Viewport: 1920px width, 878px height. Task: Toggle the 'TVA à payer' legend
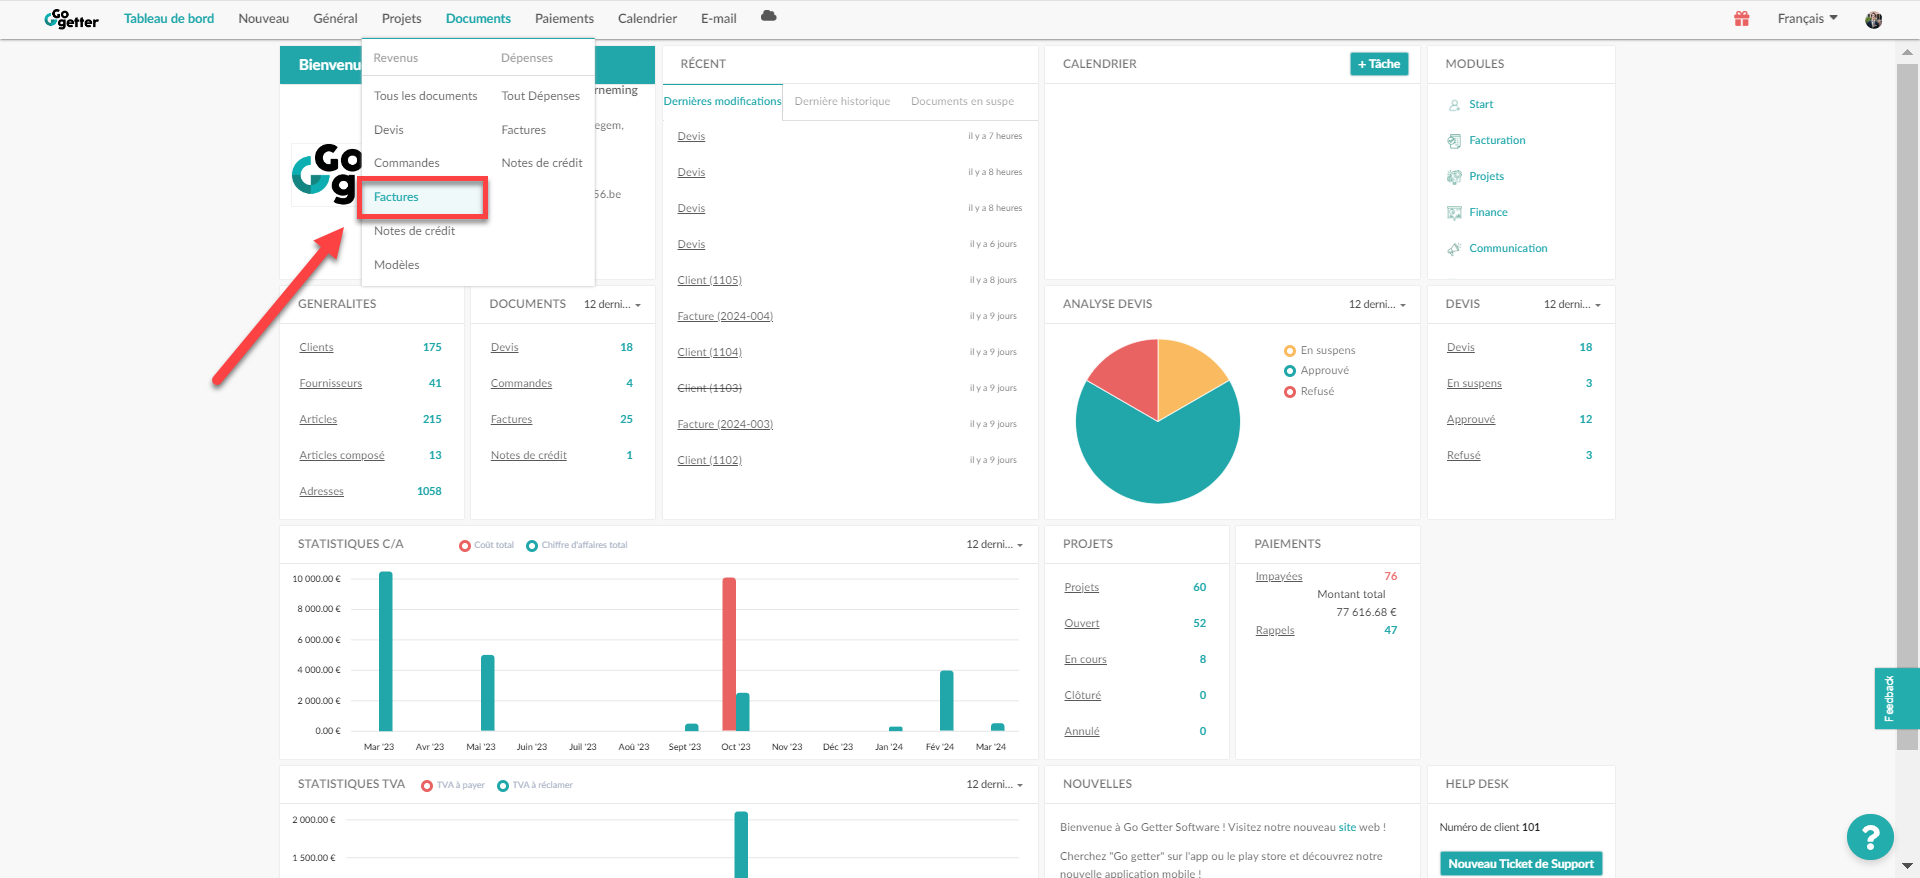coord(453,785)
